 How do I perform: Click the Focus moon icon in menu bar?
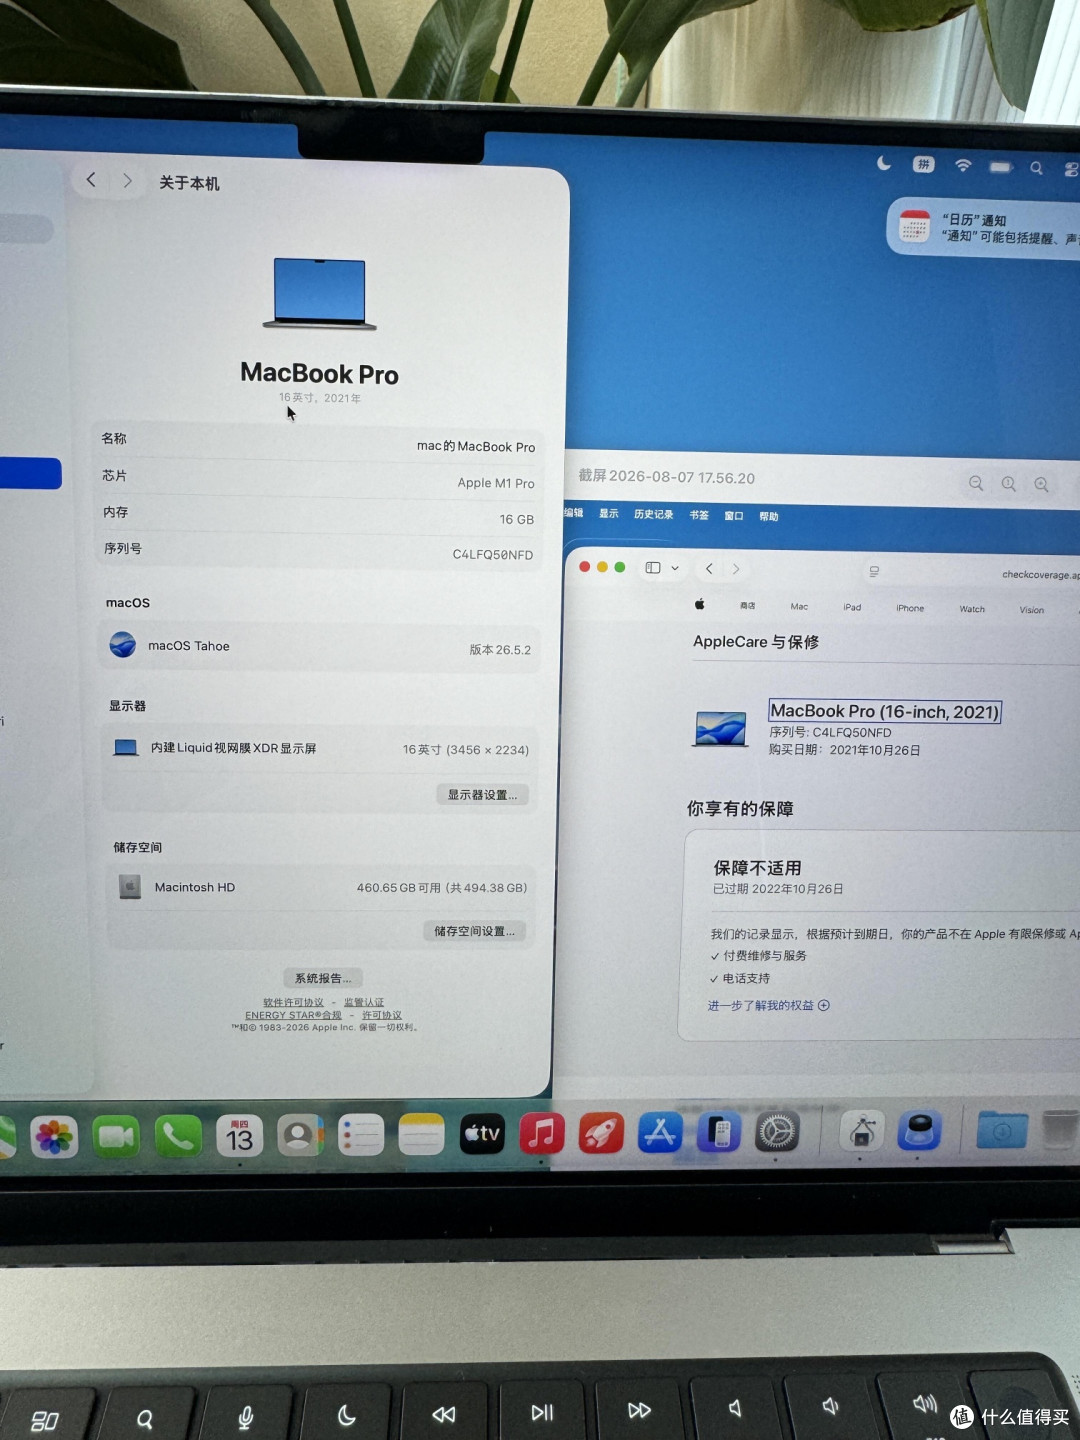[884, 163]
